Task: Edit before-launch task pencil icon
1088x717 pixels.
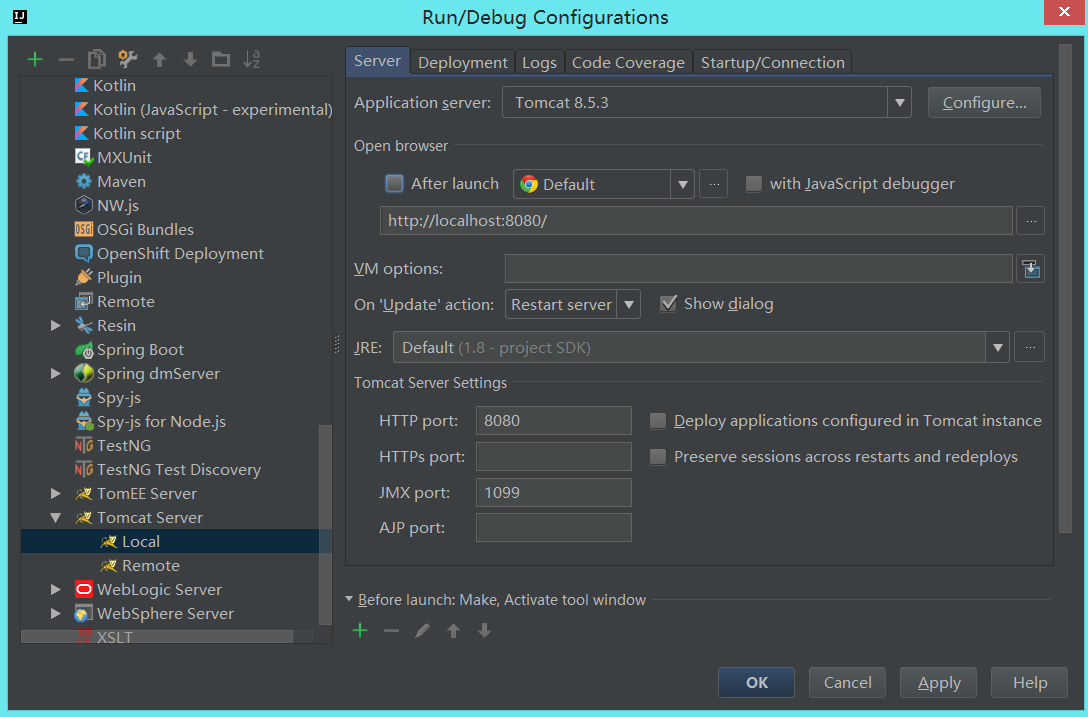Action: point(422,630)
